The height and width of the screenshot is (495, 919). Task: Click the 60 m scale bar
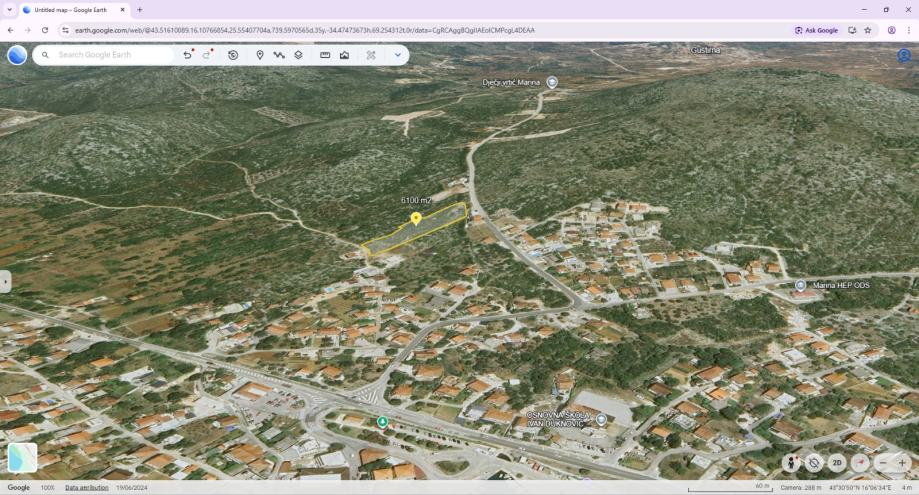coord(730,488)
